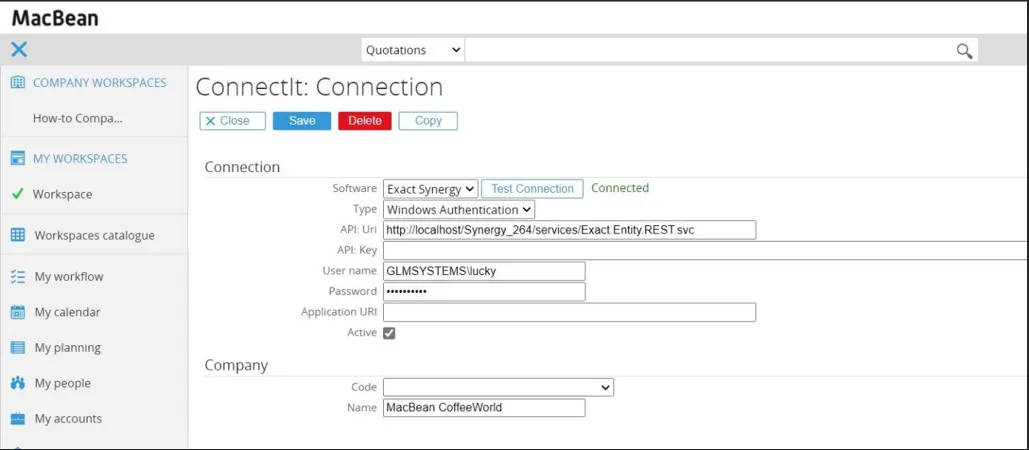Click the My people icon

17,383
